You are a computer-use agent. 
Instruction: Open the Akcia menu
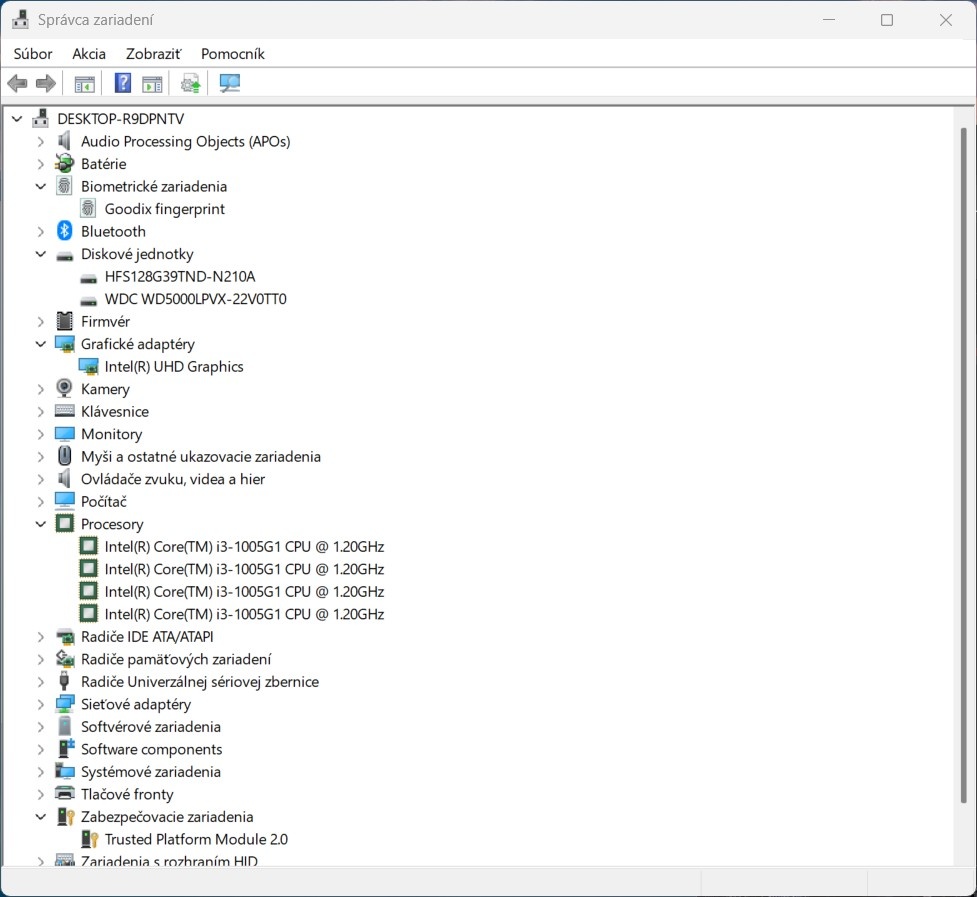(x=89, y=54)
